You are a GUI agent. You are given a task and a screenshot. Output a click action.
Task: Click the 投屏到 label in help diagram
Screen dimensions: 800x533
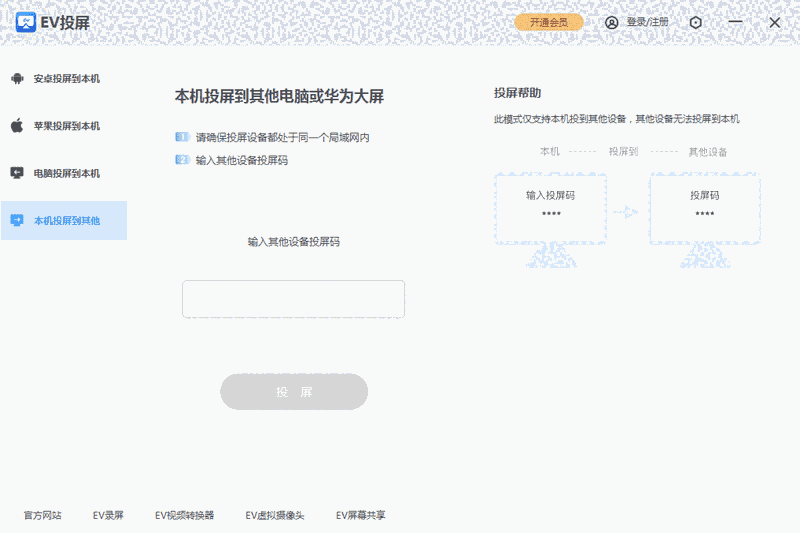tap(623, 151)
